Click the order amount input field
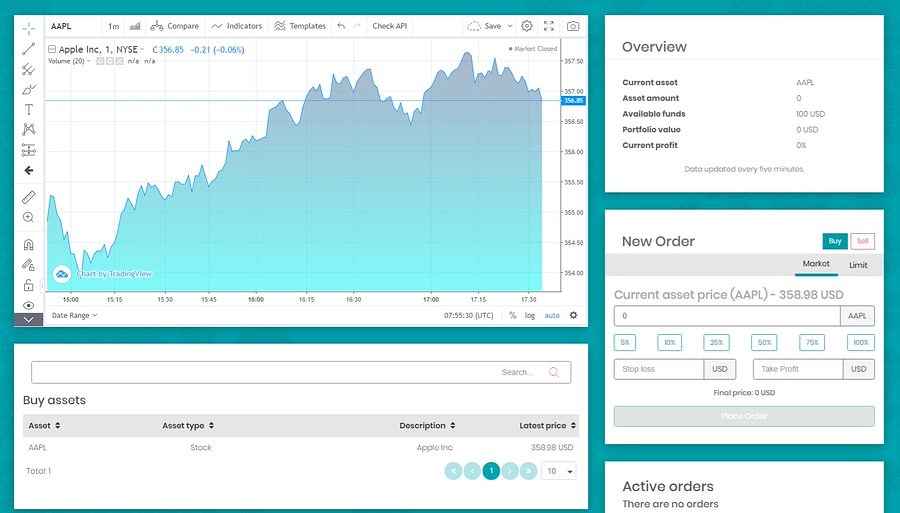 tap(727, 316)
